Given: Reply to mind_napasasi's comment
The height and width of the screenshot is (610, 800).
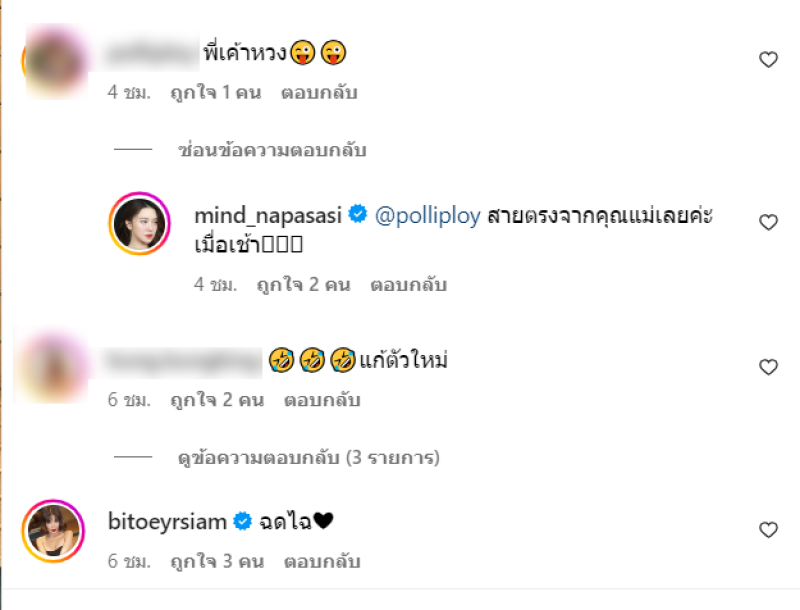Looking at the screenshot, I should pos(408,285).
